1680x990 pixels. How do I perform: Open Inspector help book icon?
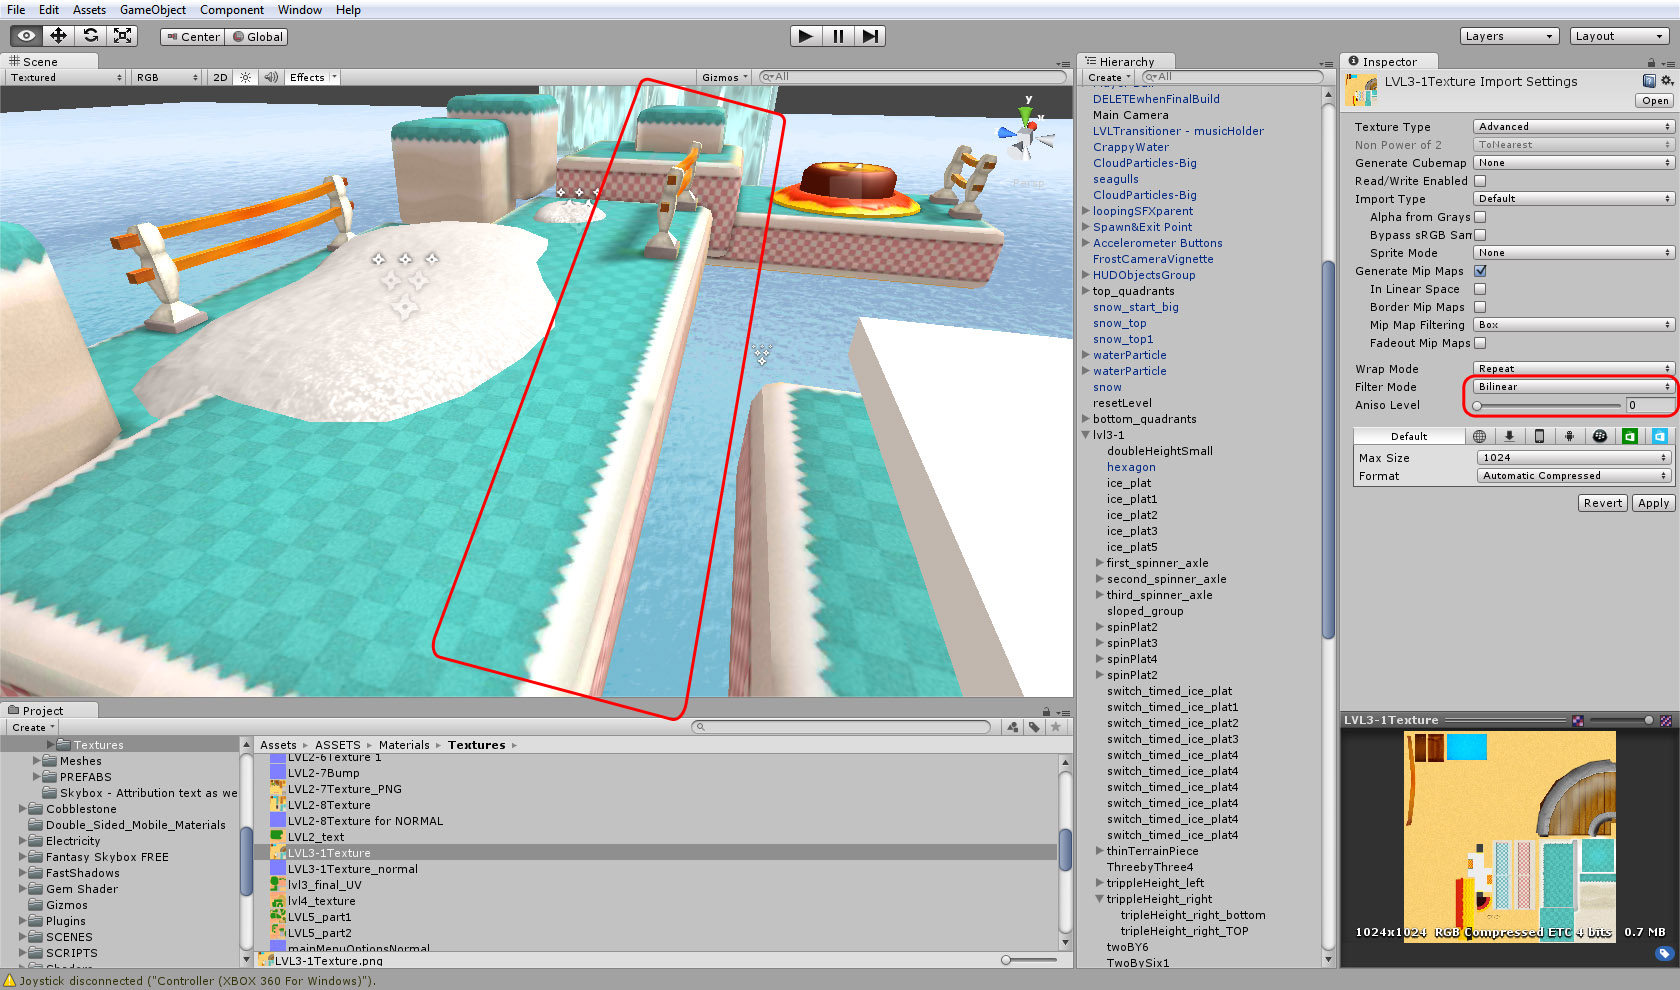(1649, 81)
